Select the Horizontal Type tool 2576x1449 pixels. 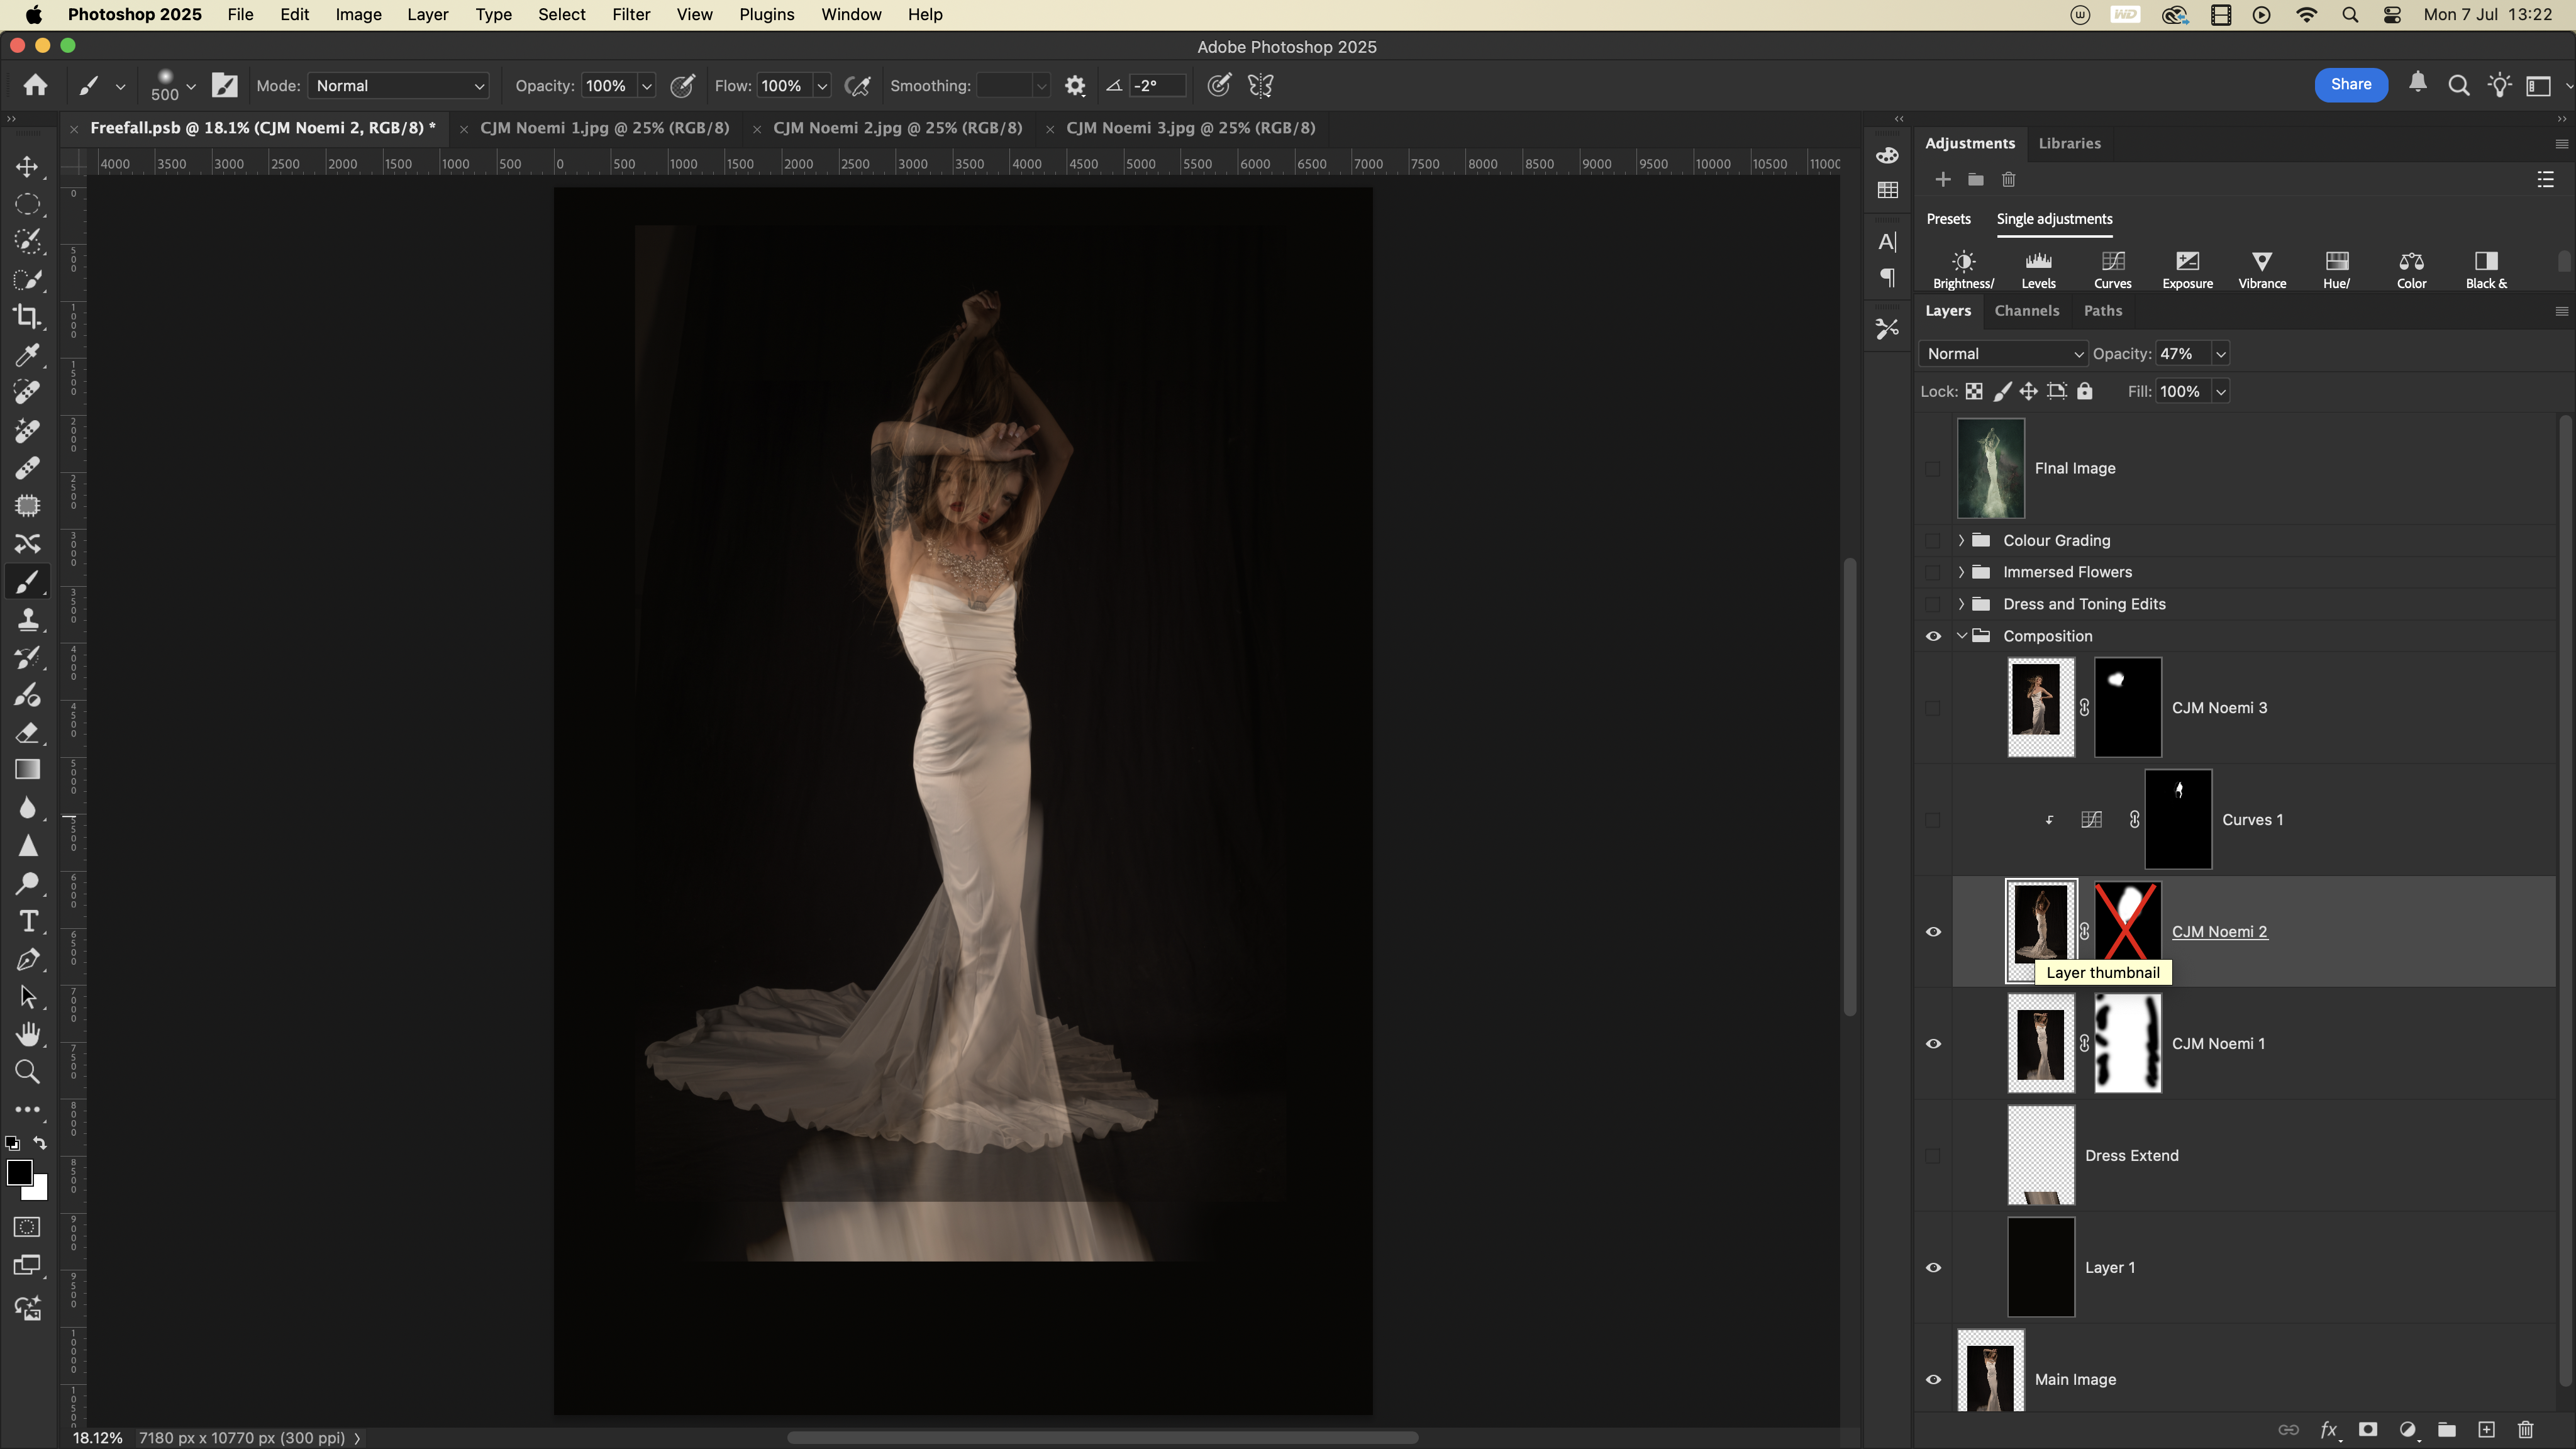coord(27,921)
